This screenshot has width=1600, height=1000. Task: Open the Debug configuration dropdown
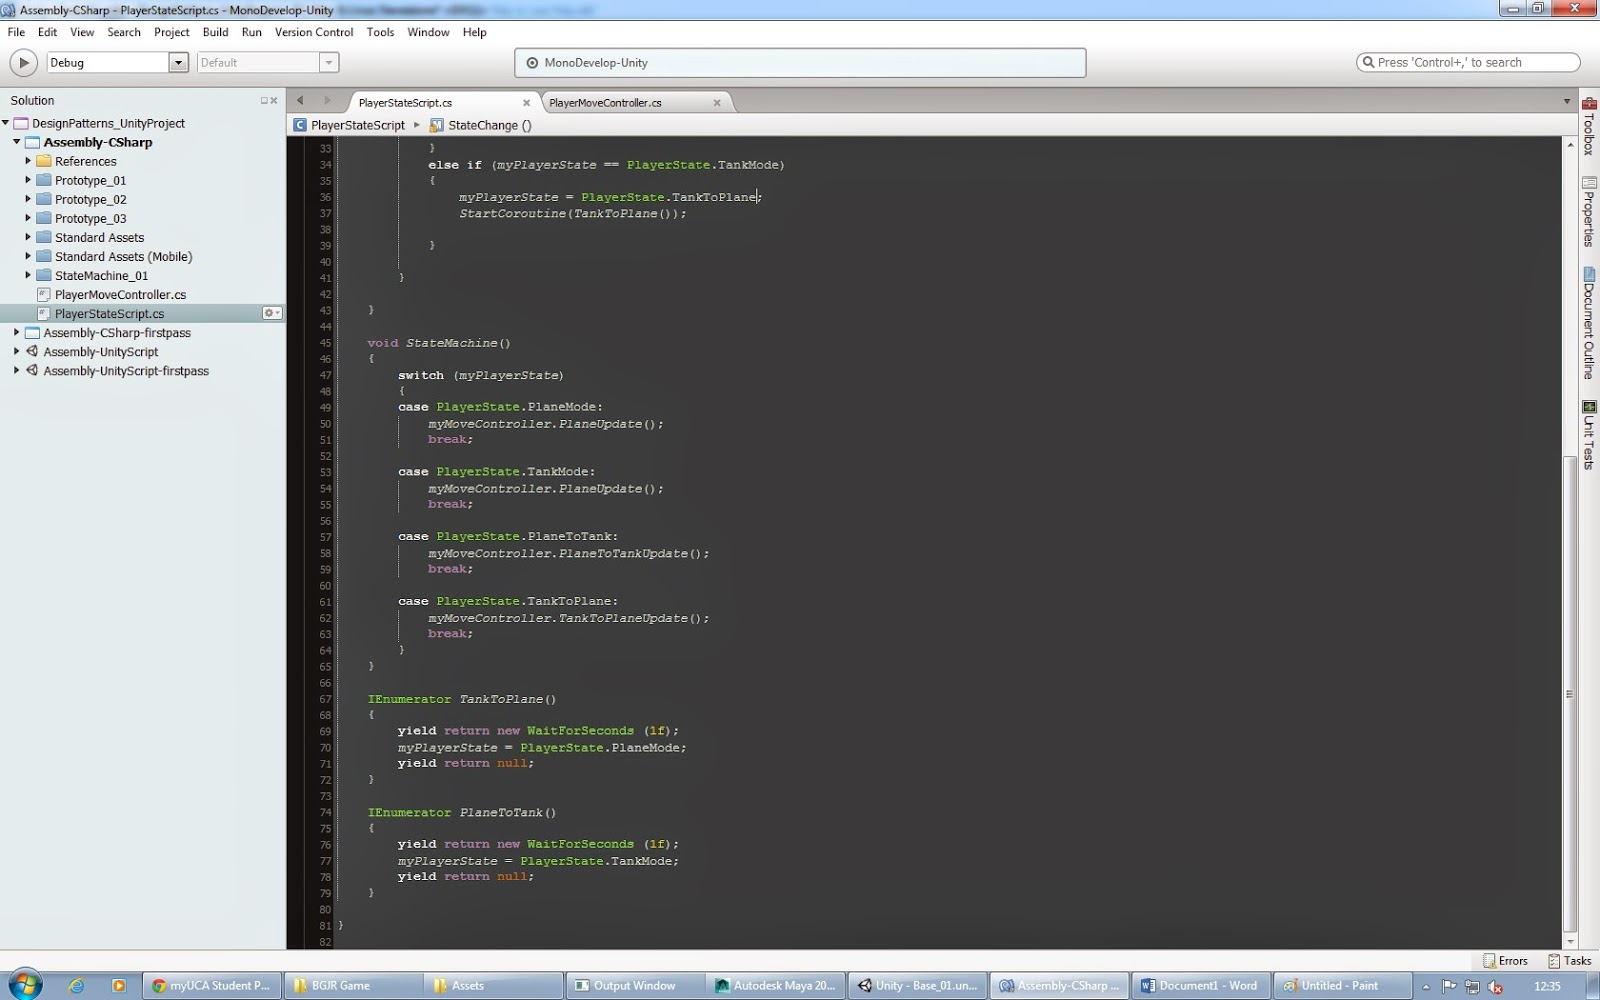click(x=178, y=62)
